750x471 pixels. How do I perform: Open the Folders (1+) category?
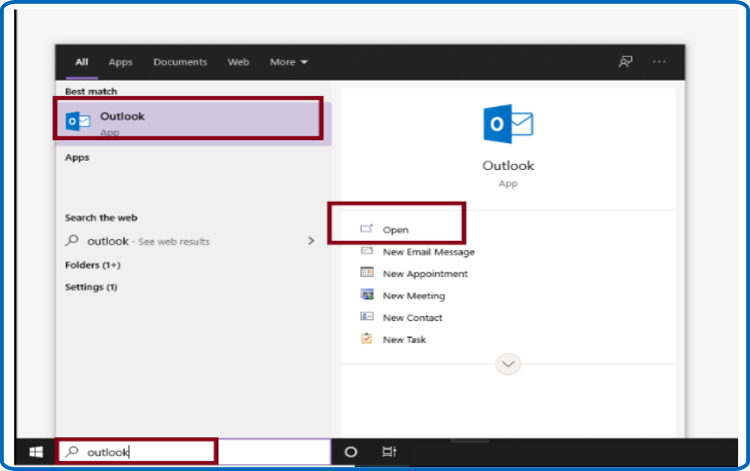coord(93,265)
